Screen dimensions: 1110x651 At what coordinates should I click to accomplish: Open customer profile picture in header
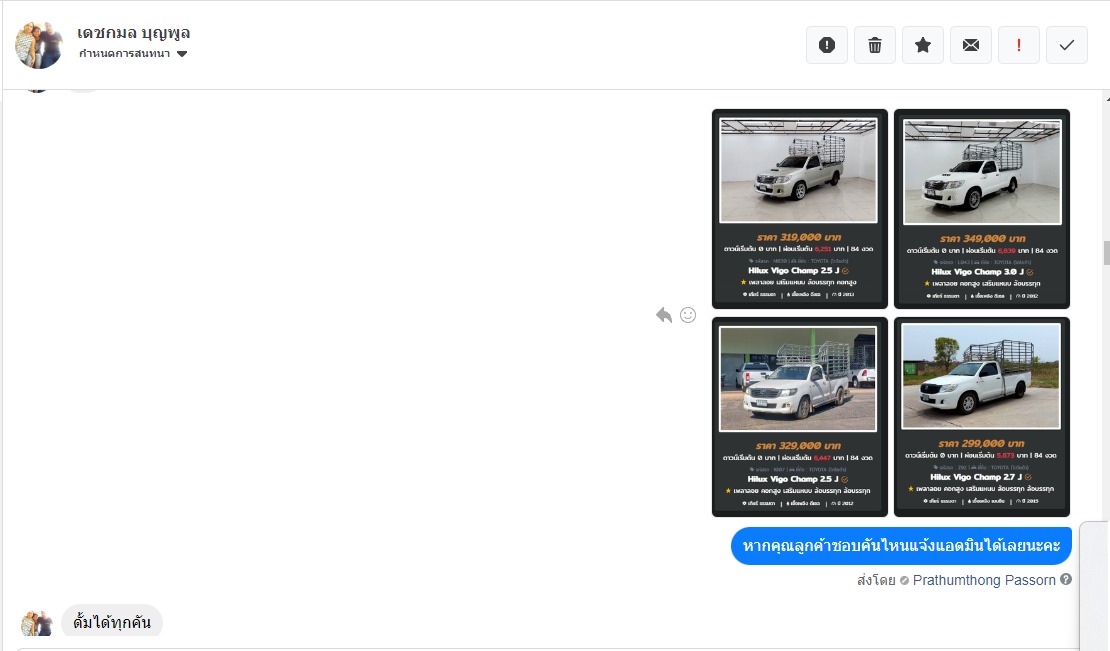pyautogui.click(x=39, y=45)
